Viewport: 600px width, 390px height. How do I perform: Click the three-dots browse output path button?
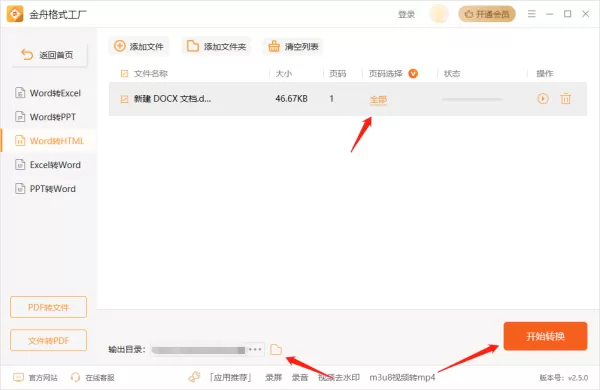(255, 349)
